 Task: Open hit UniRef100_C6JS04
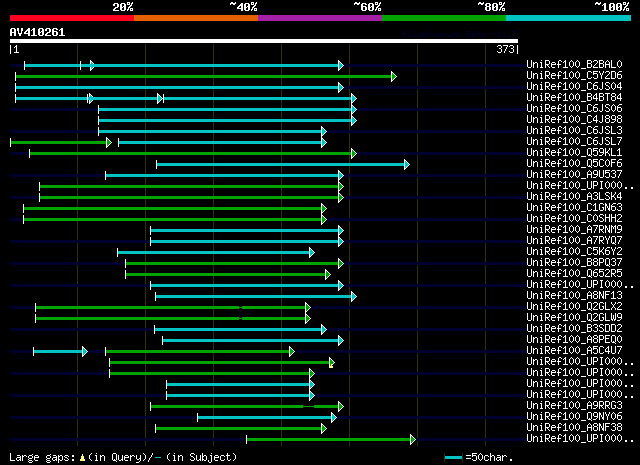[574, 87]
